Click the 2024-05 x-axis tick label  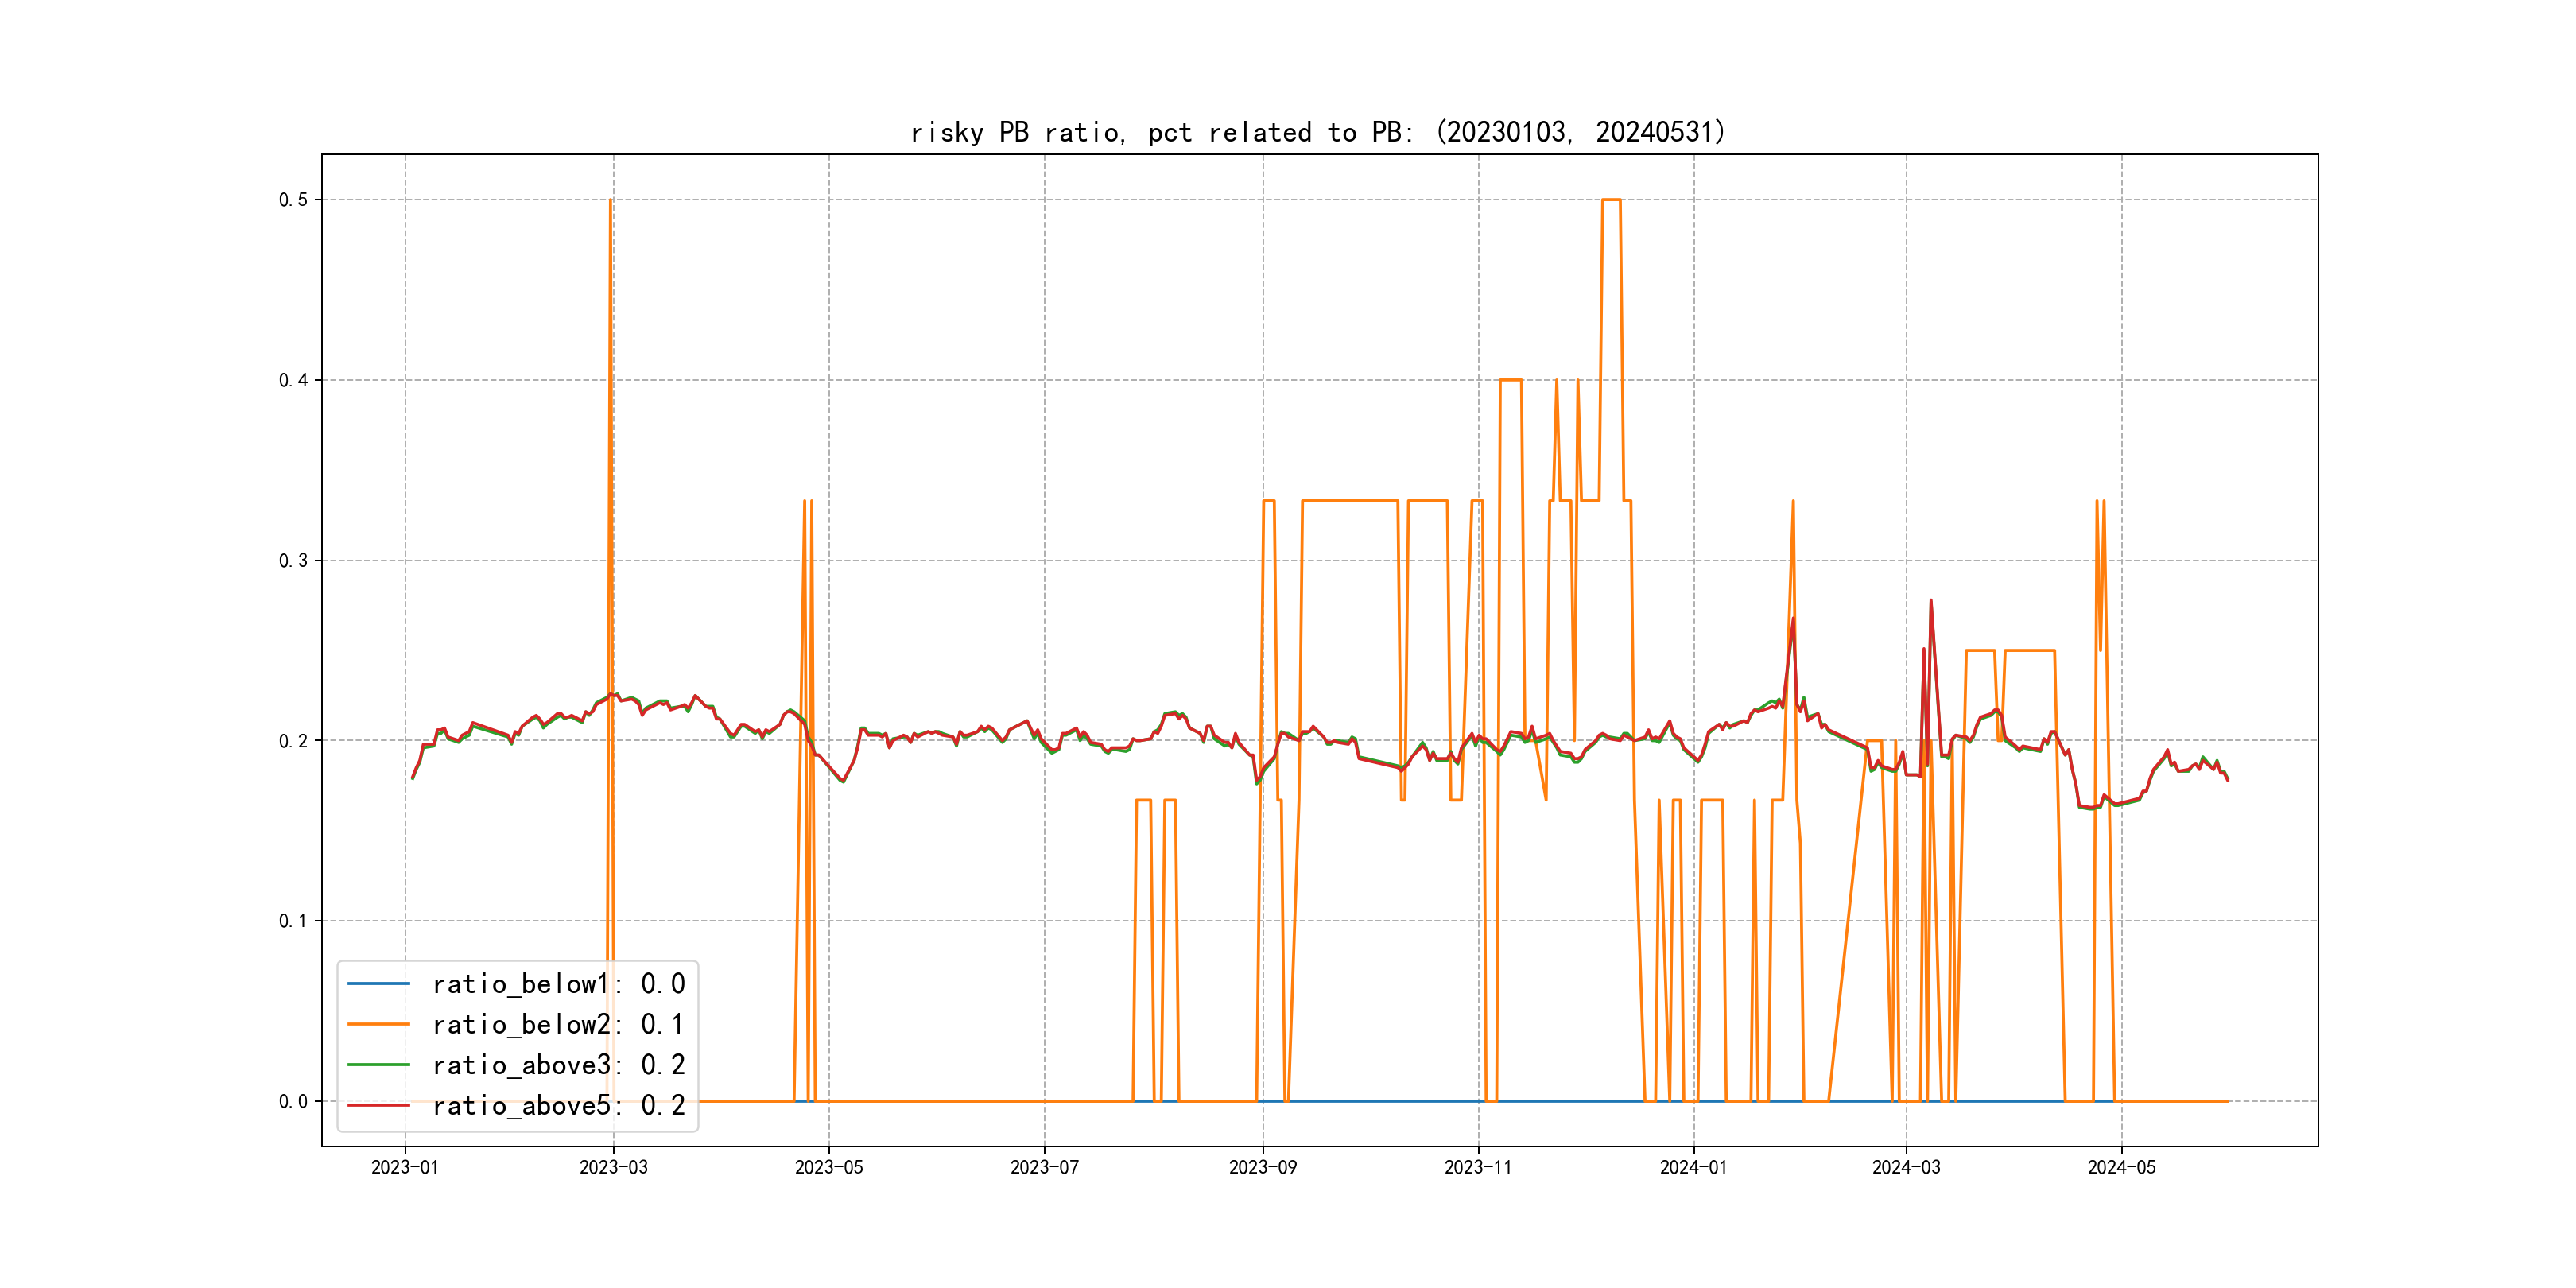(x=2121, y=1167)
